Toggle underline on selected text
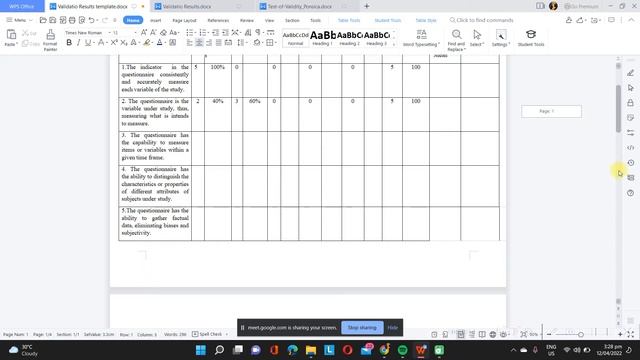This screenshot has width=640, height=360. (x=87, y=42)
